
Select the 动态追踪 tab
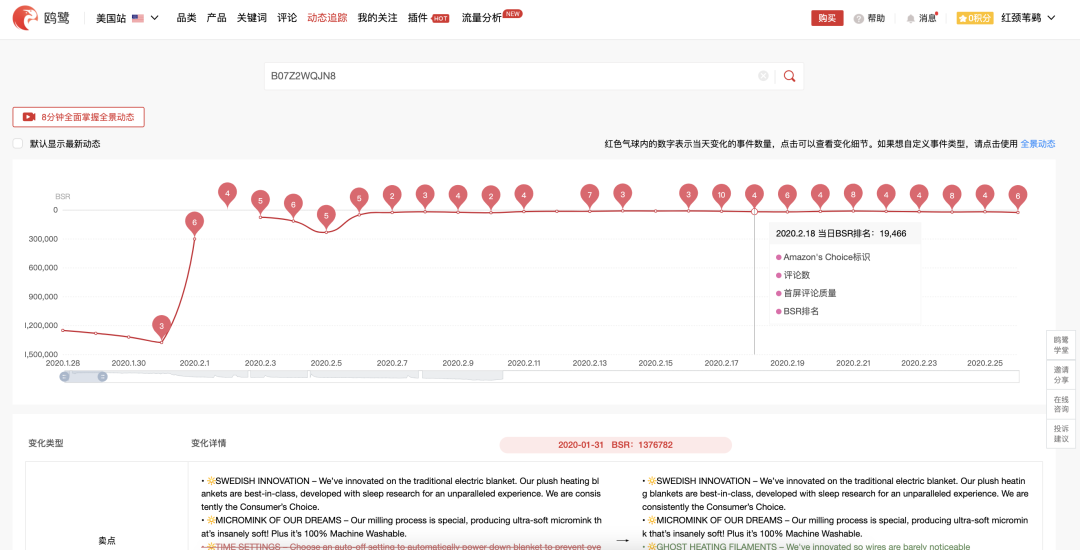(327, 18)
